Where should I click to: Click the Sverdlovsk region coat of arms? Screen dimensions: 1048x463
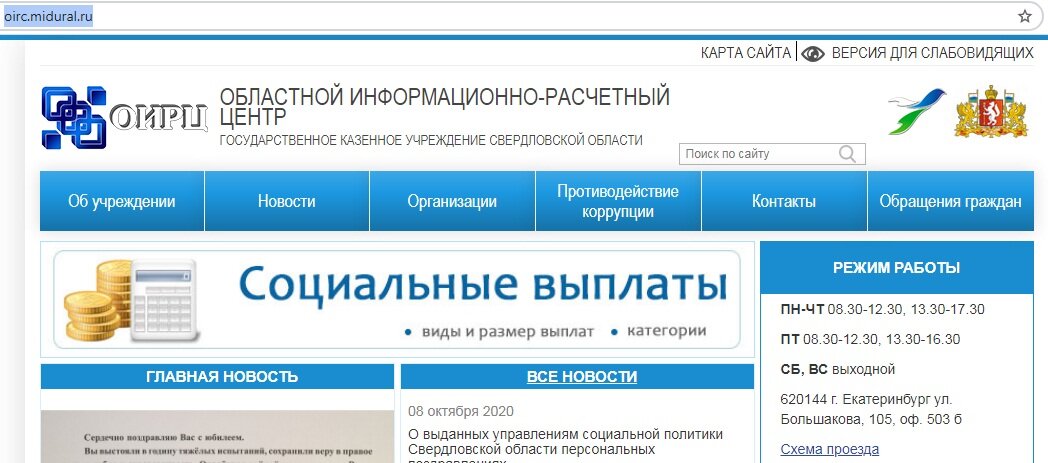click(992, 112)
